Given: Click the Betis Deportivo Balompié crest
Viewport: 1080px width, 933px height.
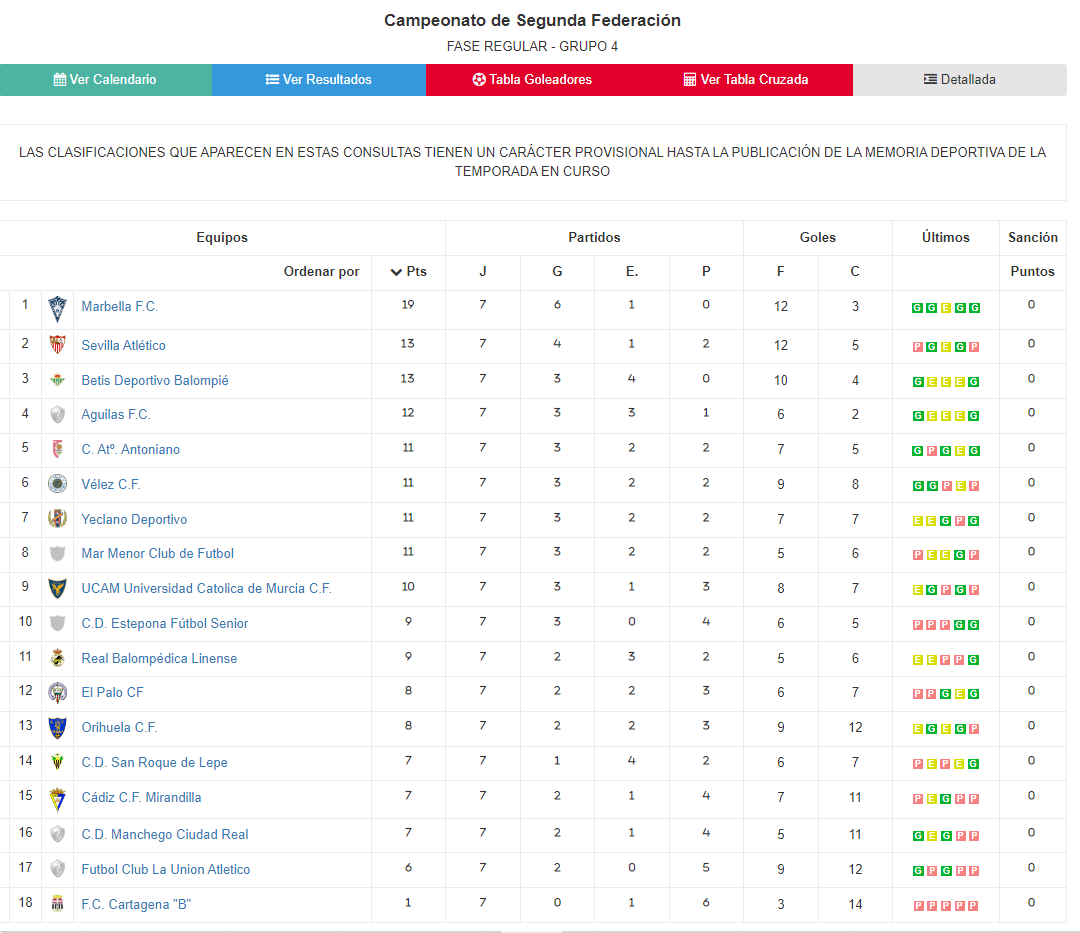Looking at the screenshot, I should [58, 379].
